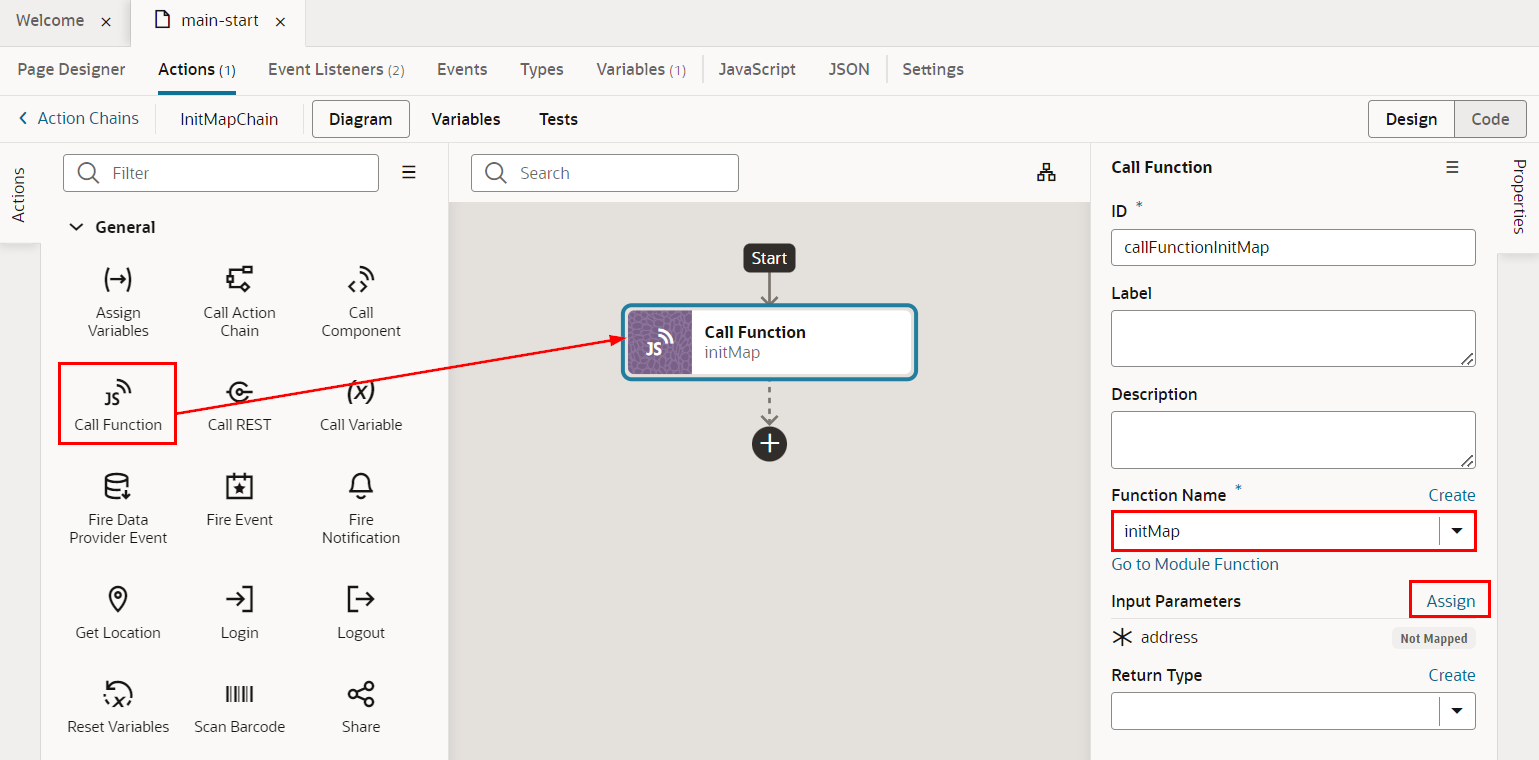1539x760 pixels.
Task: Click Assign link for Input Parameters
Action: [1450, 601]
